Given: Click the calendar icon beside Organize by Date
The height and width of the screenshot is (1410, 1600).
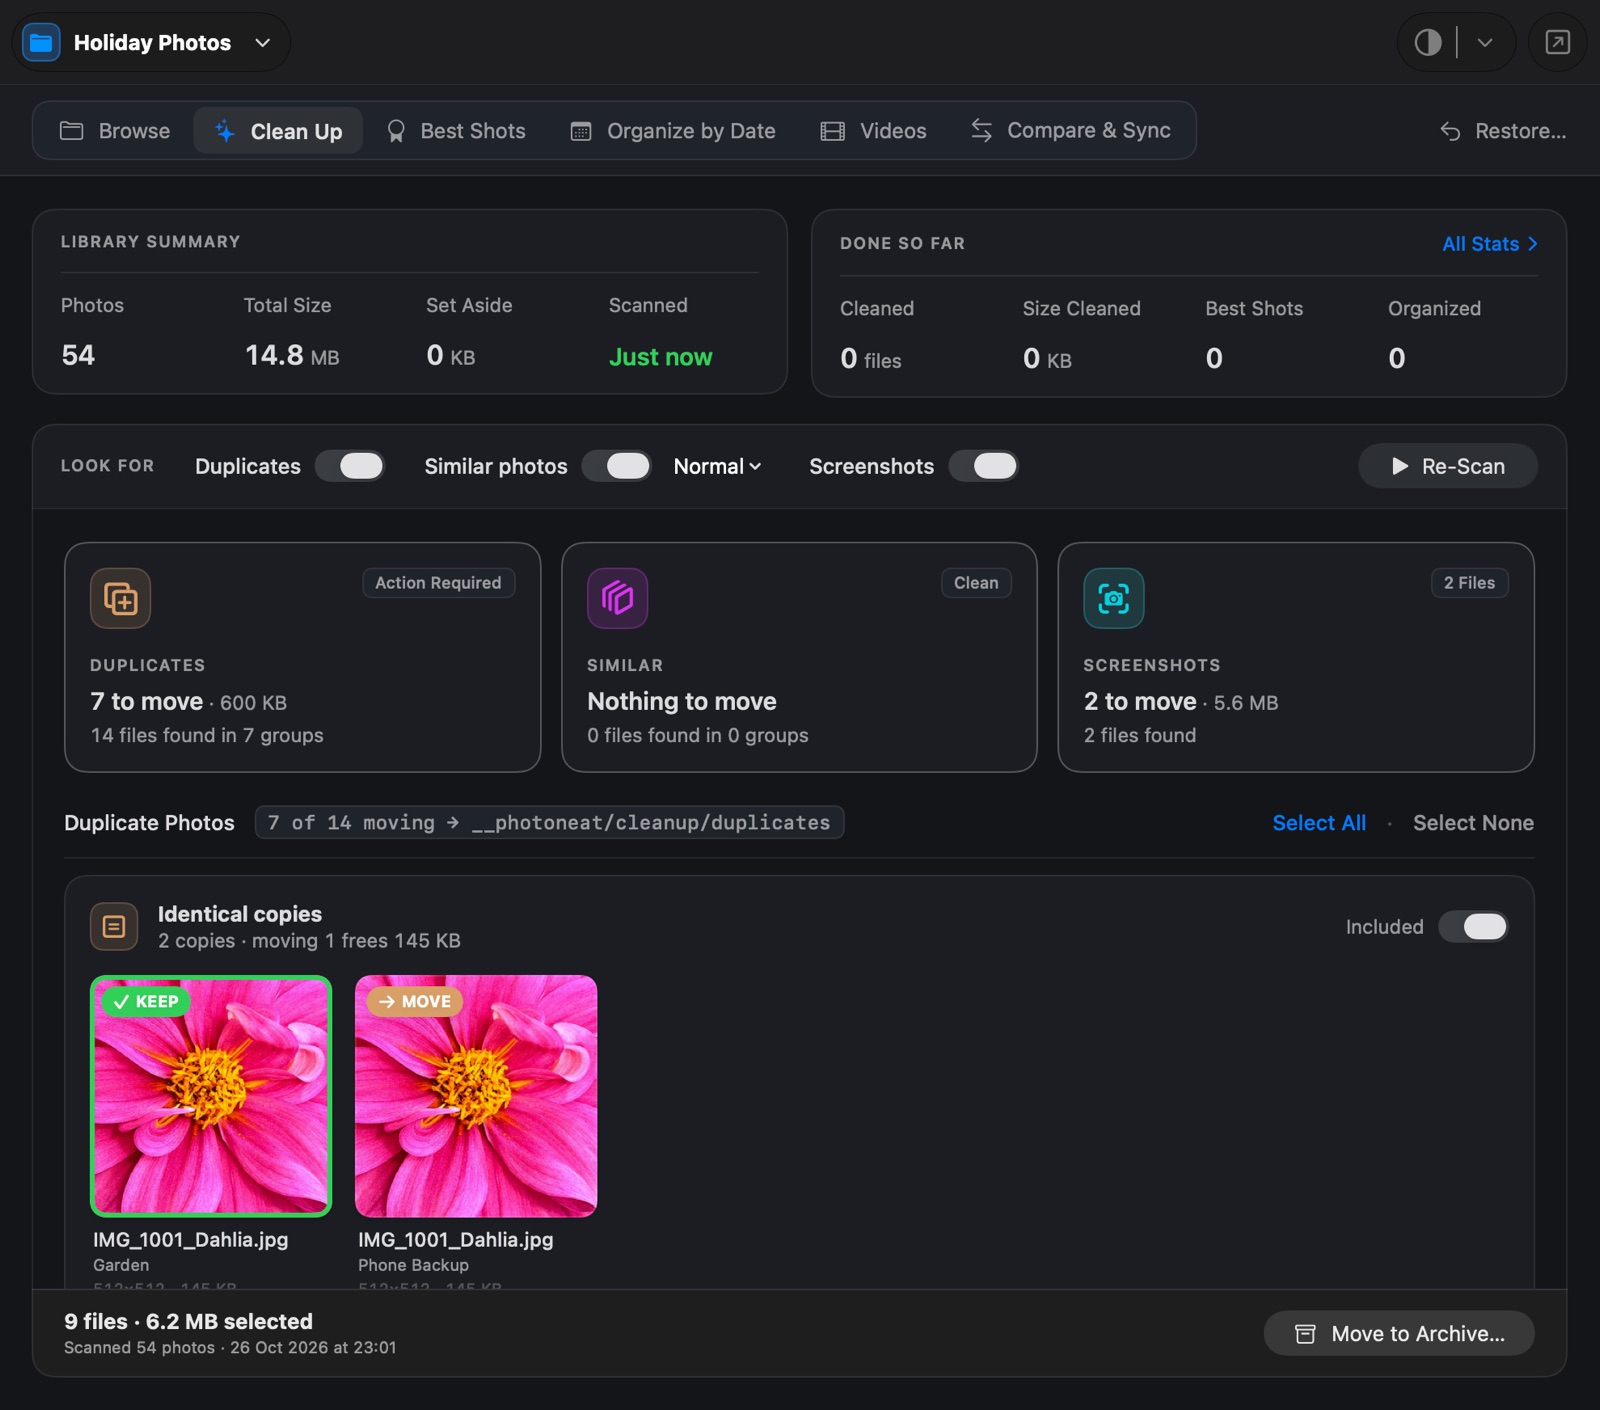Looking at the screenshot, I should pos(581,131).
